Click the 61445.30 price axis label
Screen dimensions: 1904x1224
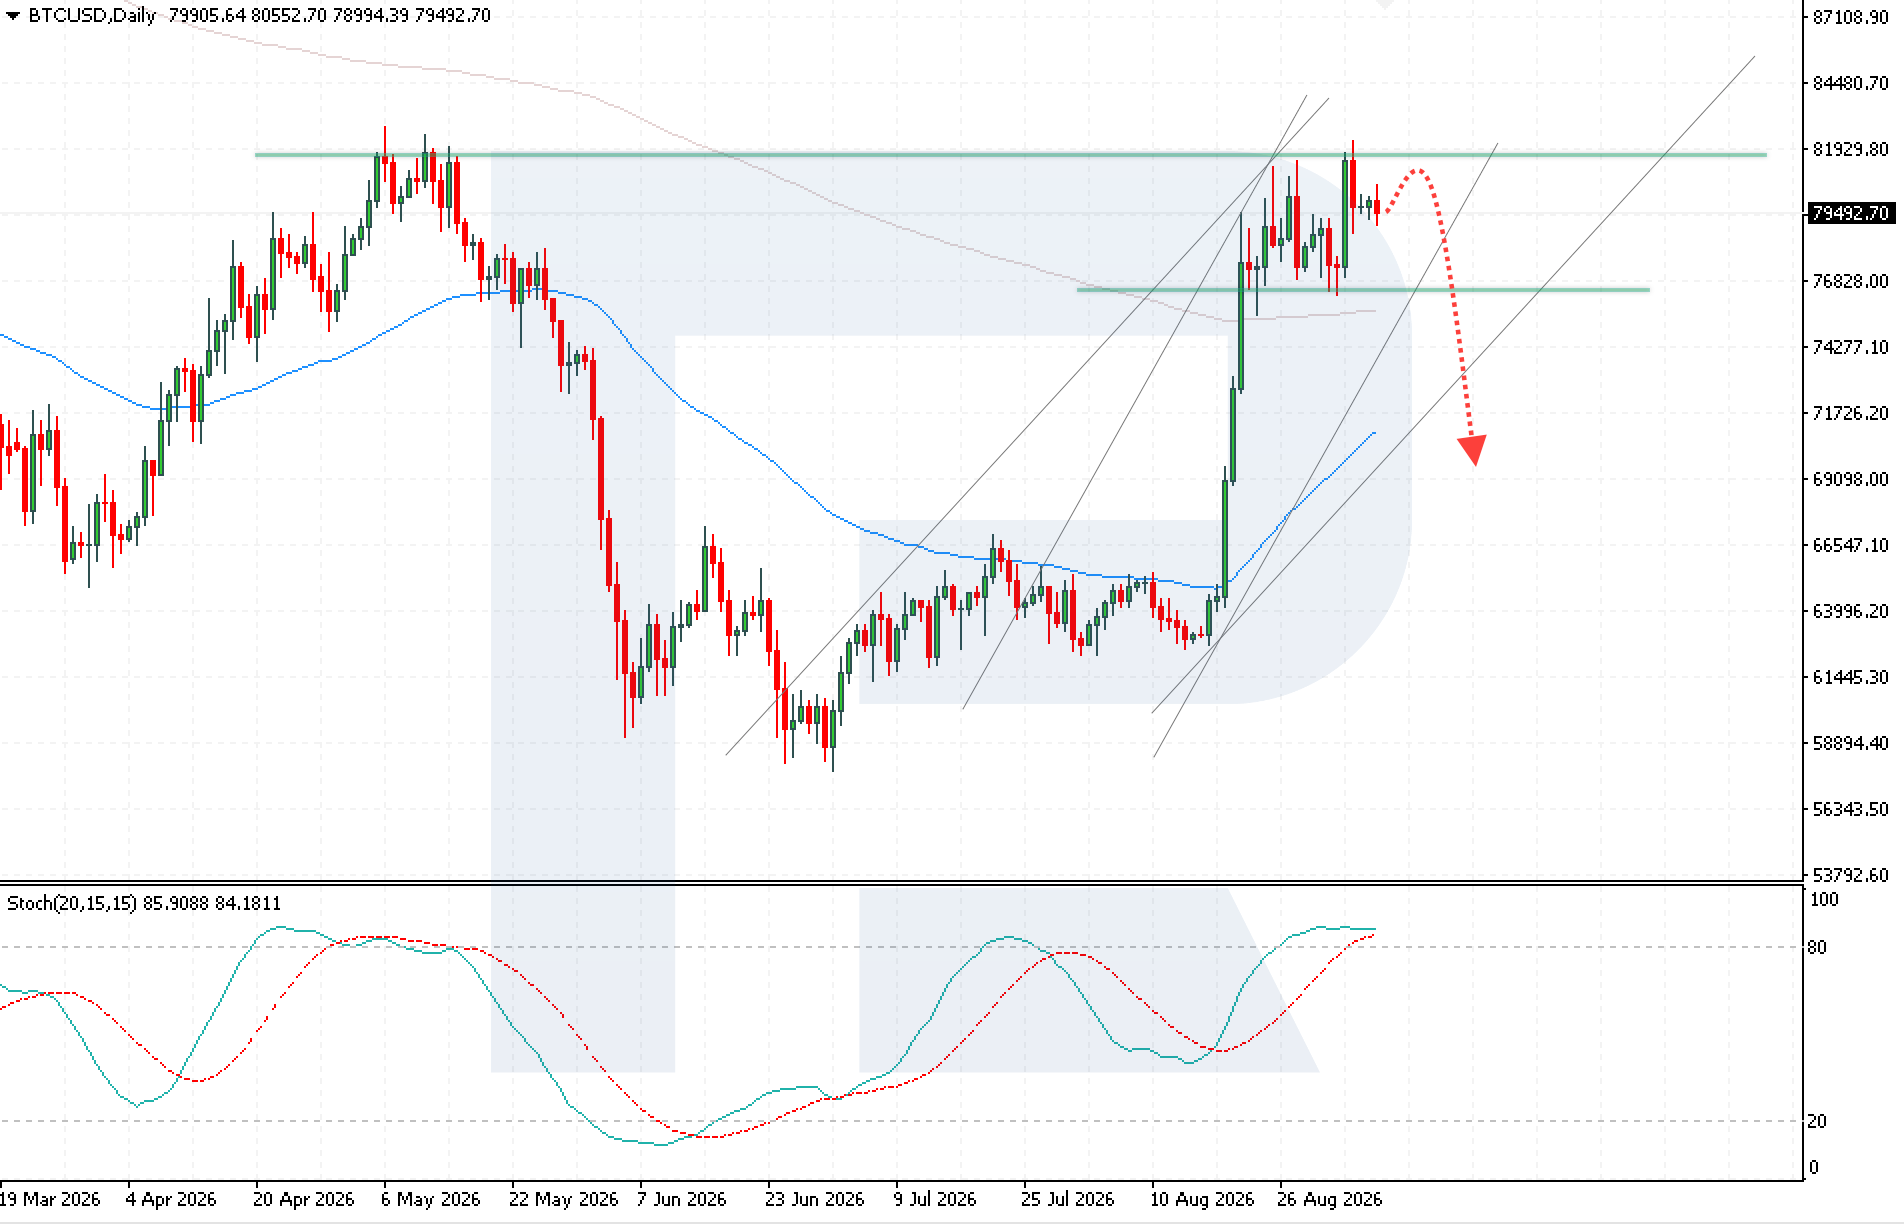click(x=1851, y=677)
